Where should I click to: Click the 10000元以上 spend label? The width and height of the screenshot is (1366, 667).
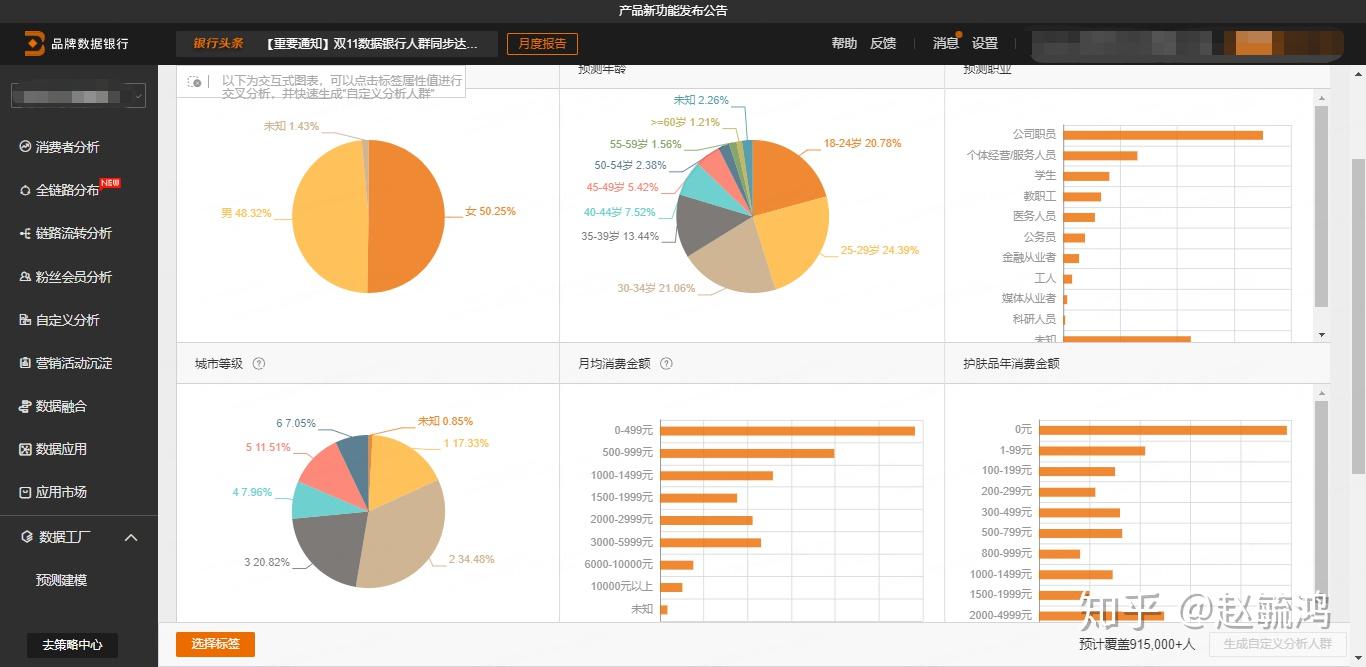pyautogui.click(x=621, y=587)
